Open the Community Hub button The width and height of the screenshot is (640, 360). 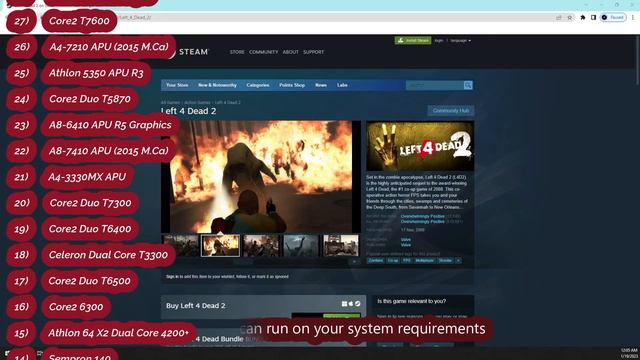[451, 111]
